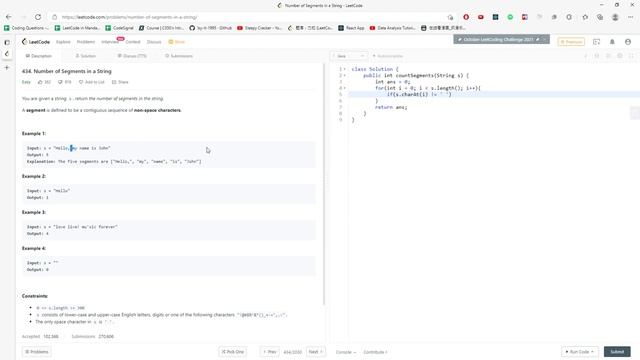Click the Submit button
Viewport: 640px width, 360px height.
coord(617,352)
